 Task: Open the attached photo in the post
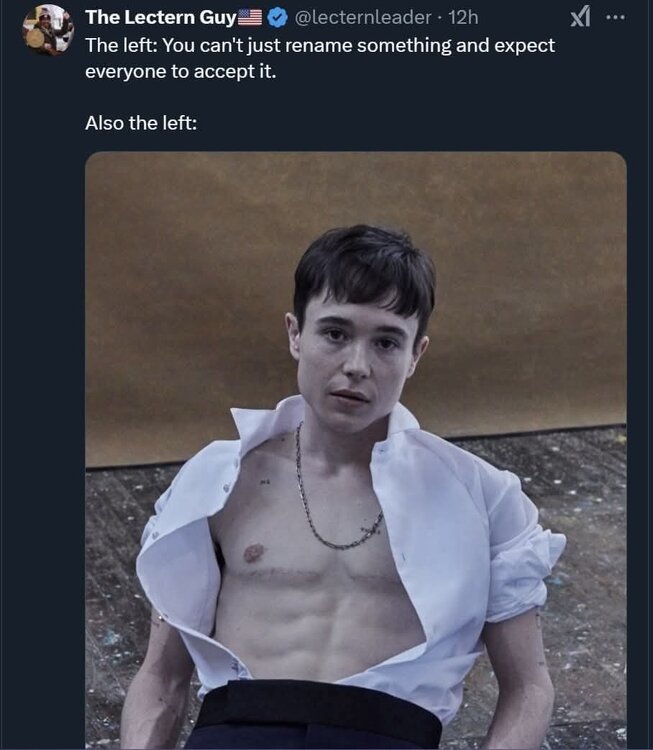(x=355, y=450)
